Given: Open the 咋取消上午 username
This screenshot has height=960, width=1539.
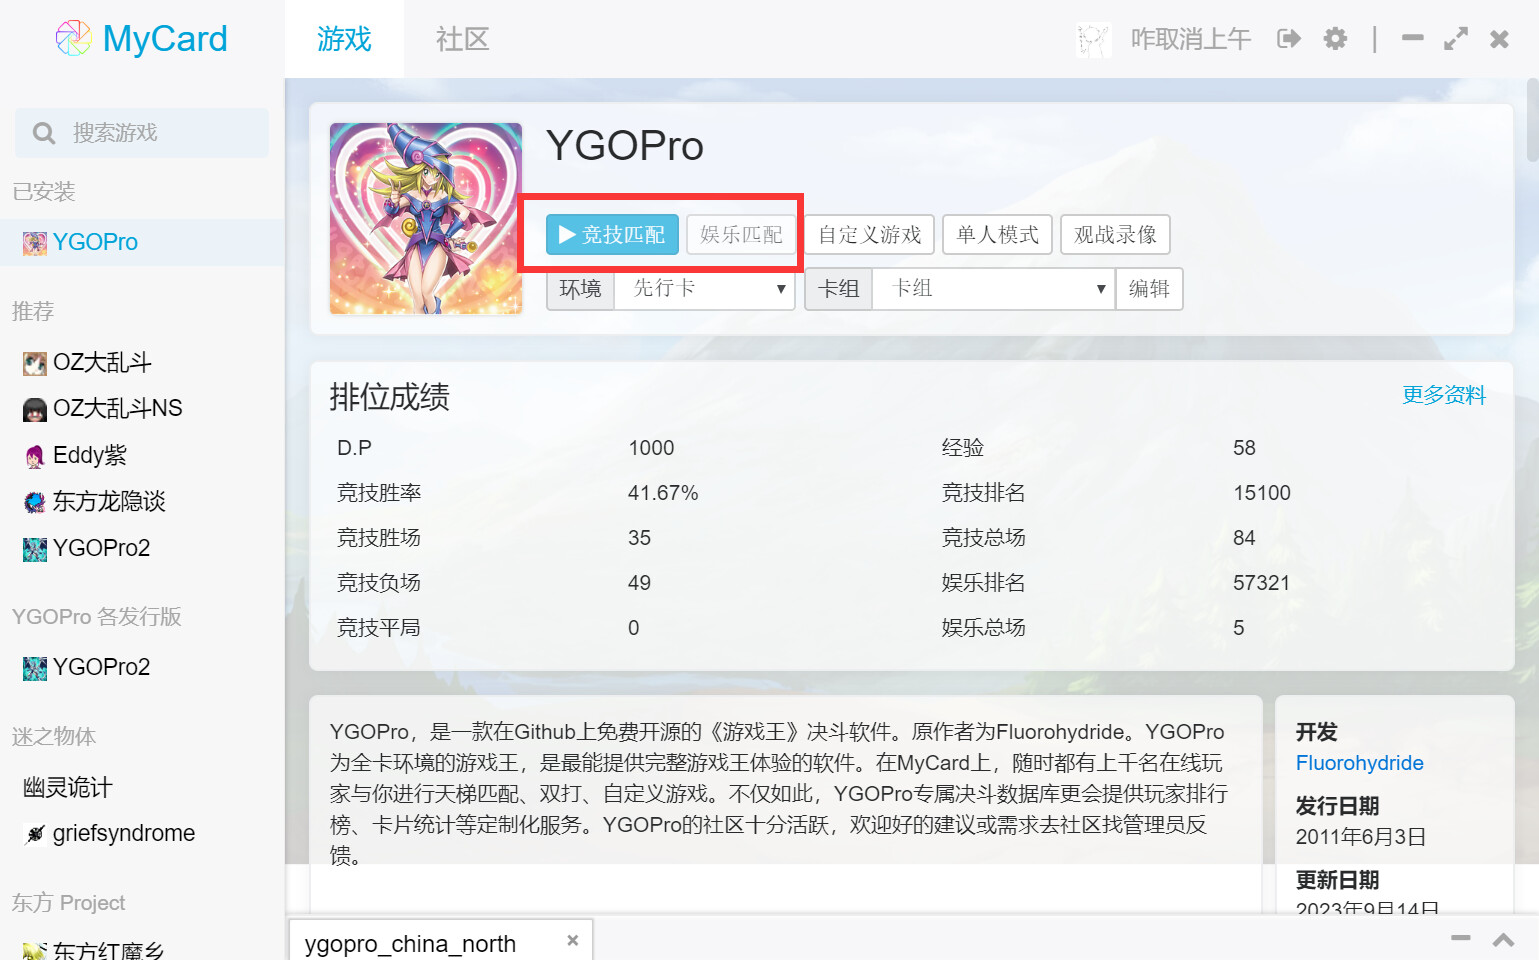Looking at the screenshot, I should (x=1190, y=39).
